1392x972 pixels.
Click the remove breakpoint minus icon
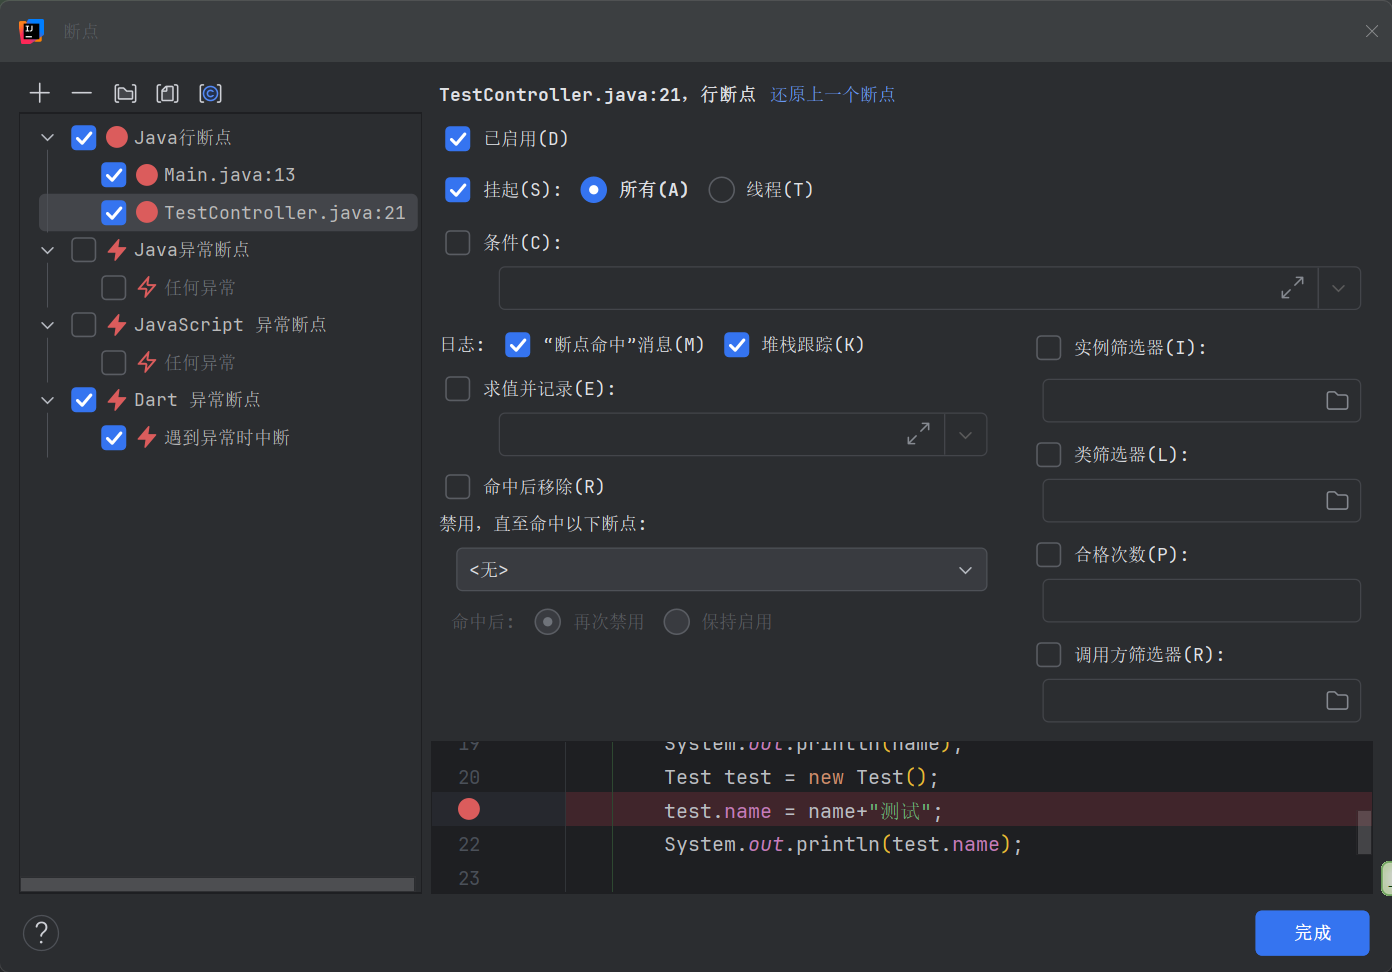[x=82, y=93]
